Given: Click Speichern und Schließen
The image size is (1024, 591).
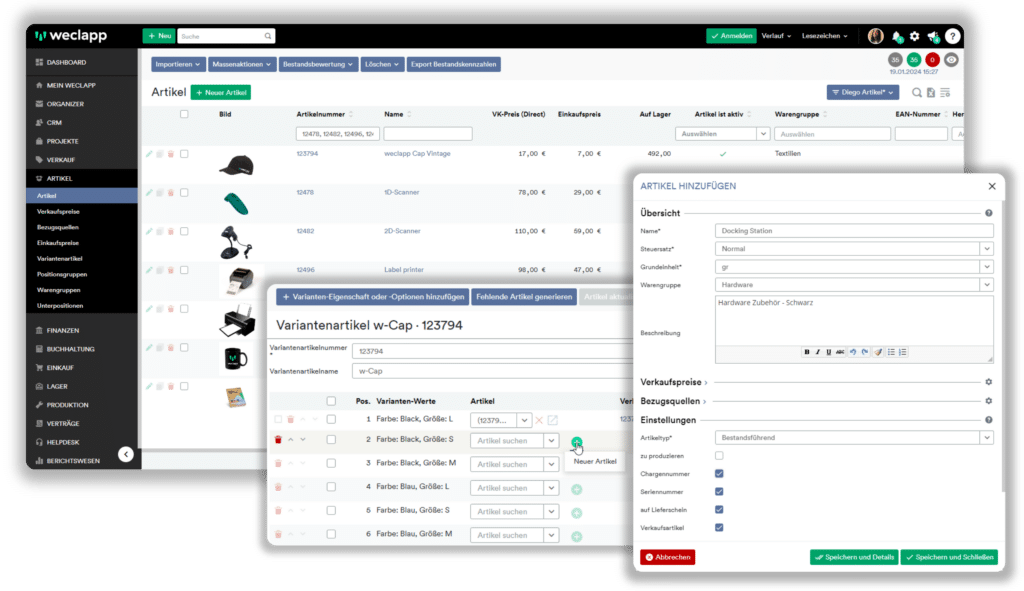Looking at the screenshot, I should click(950, 557).
